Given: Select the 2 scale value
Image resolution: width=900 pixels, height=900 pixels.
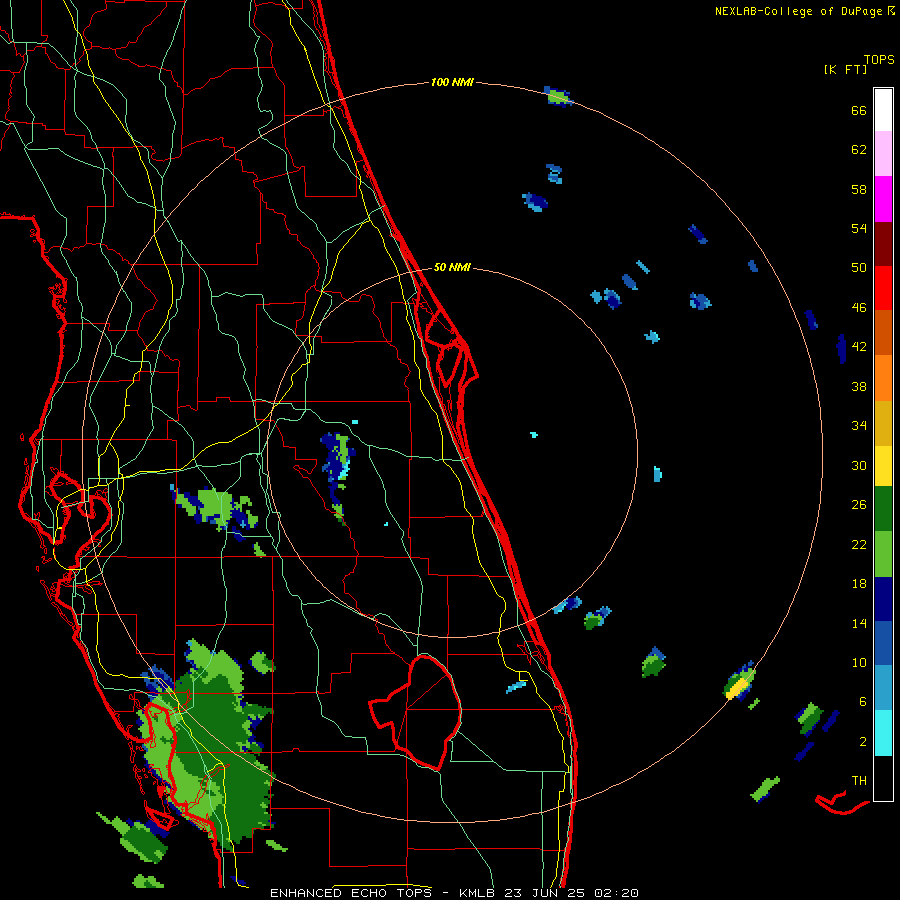Looking at the screenshot, I should coord(863,742).
